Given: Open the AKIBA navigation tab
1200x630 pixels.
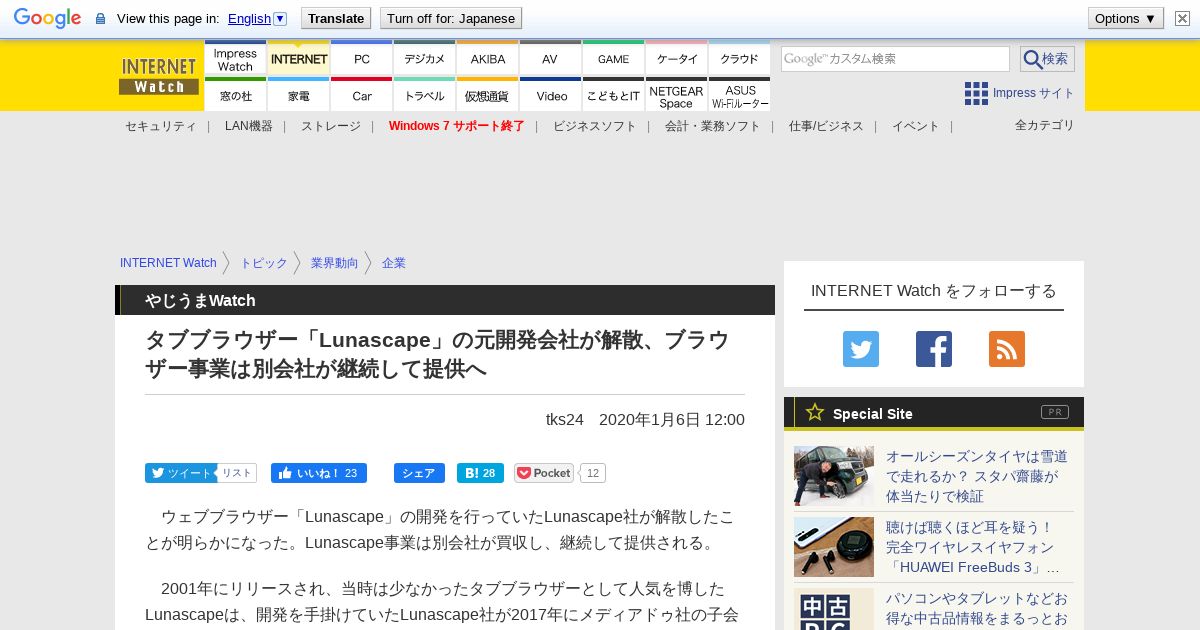Looking at the screenshot, I should click(487, 60).
